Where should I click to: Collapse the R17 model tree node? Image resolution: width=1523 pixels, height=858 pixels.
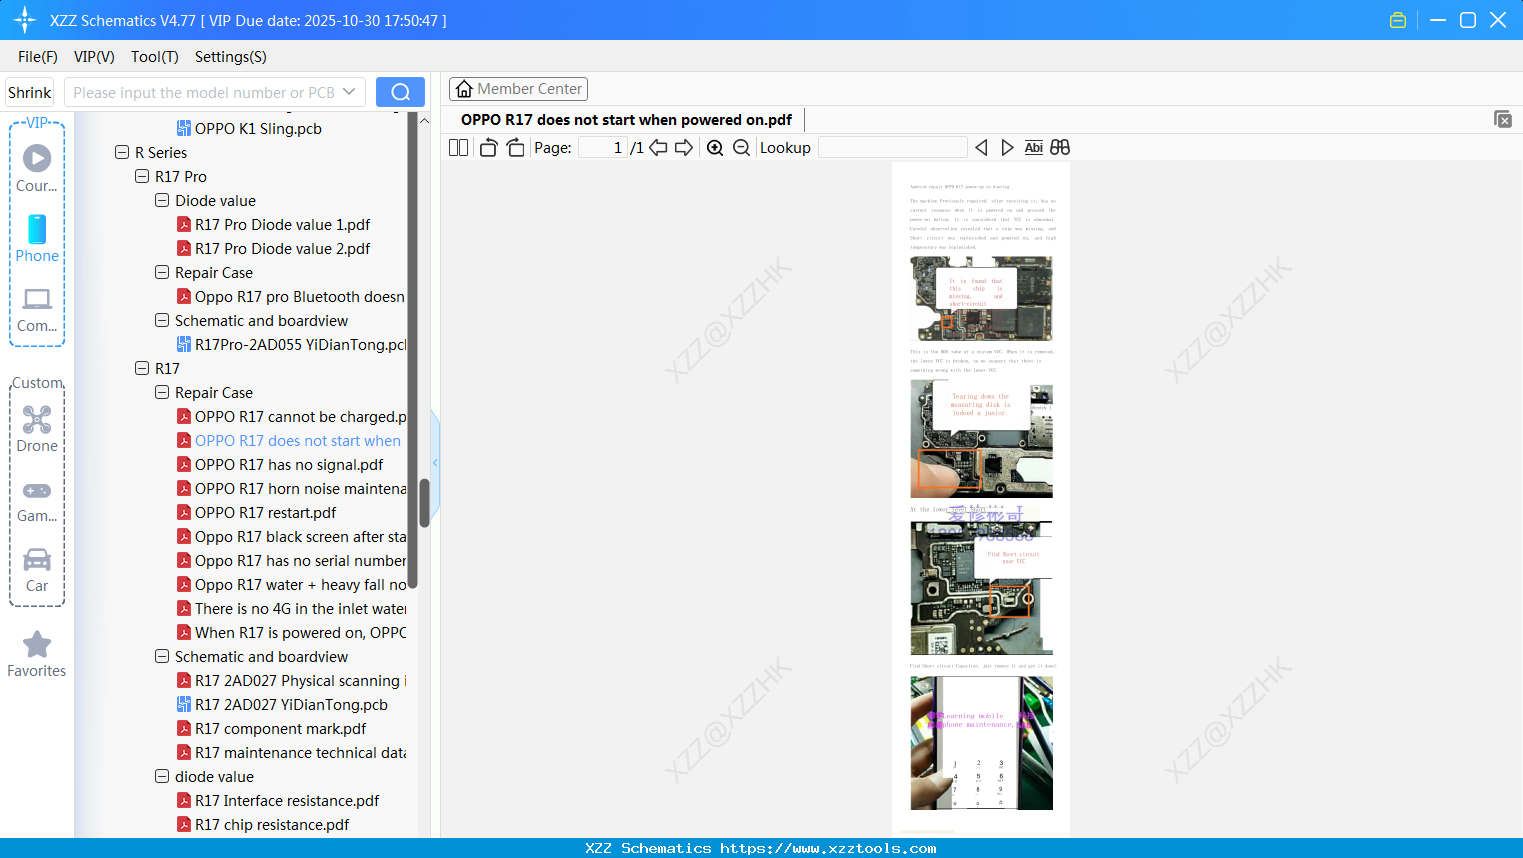[x=142, y=369]
